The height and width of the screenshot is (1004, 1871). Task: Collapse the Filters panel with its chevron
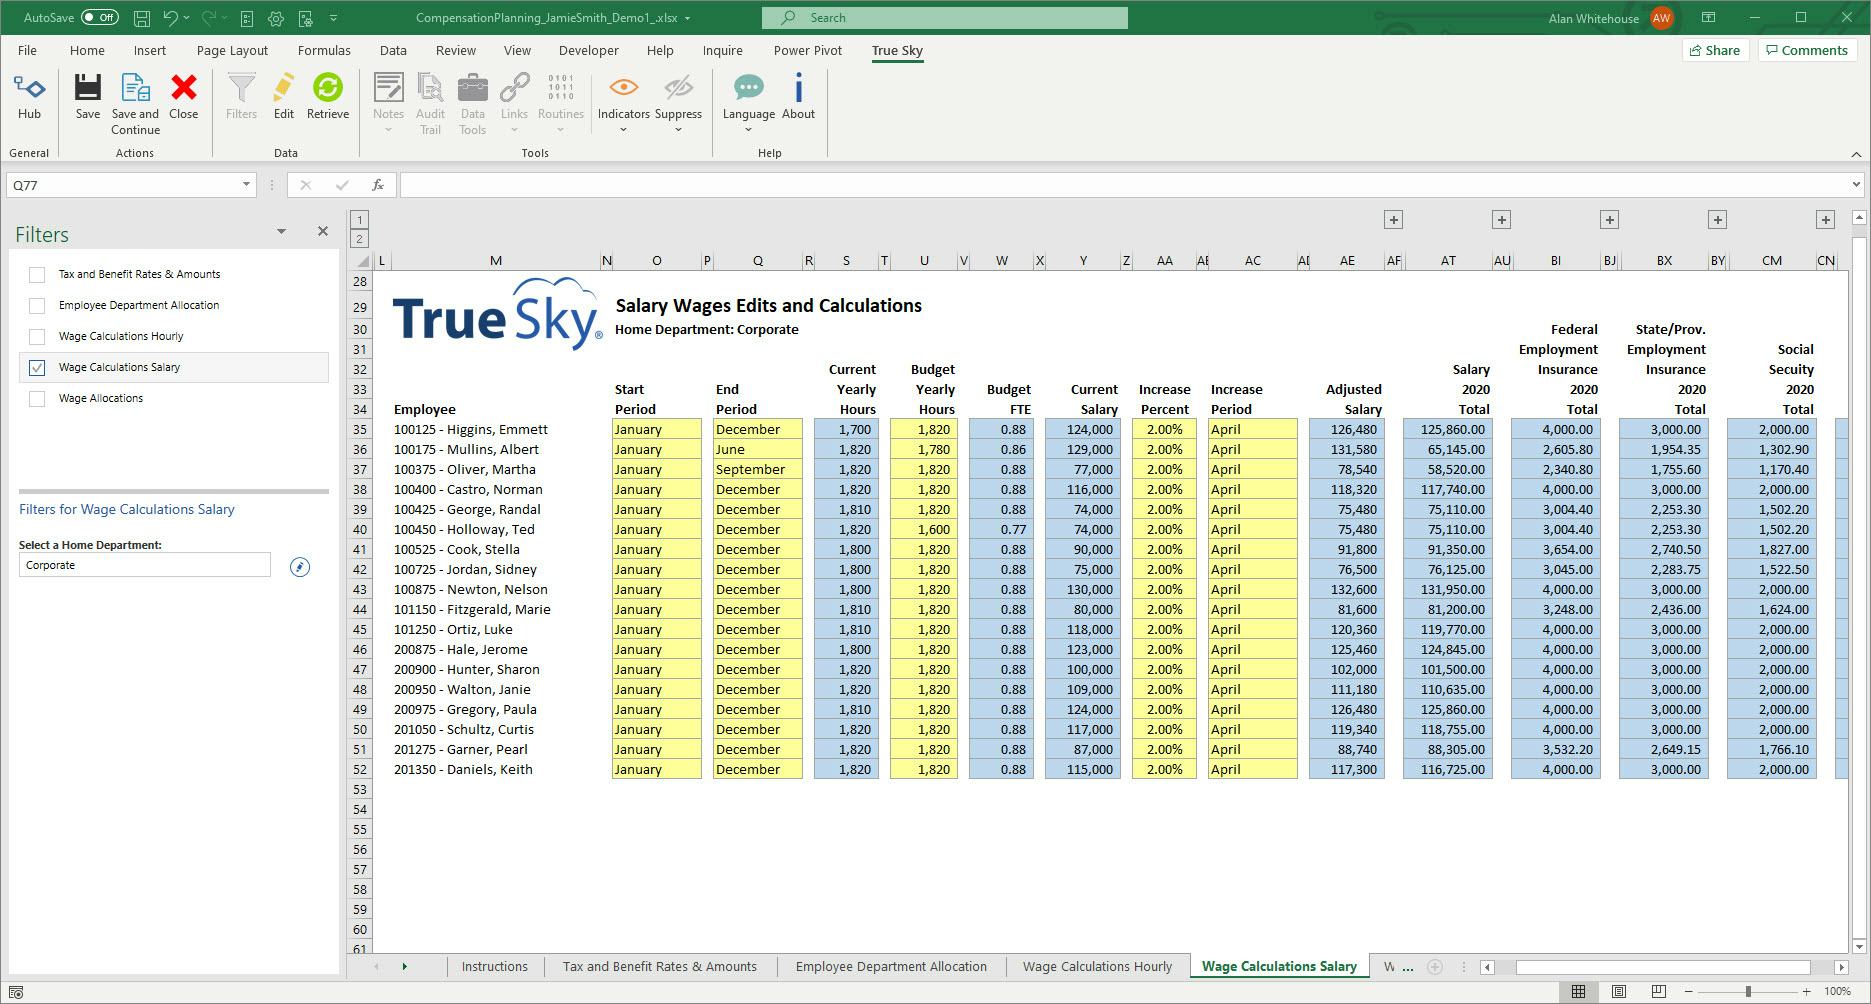281,231
